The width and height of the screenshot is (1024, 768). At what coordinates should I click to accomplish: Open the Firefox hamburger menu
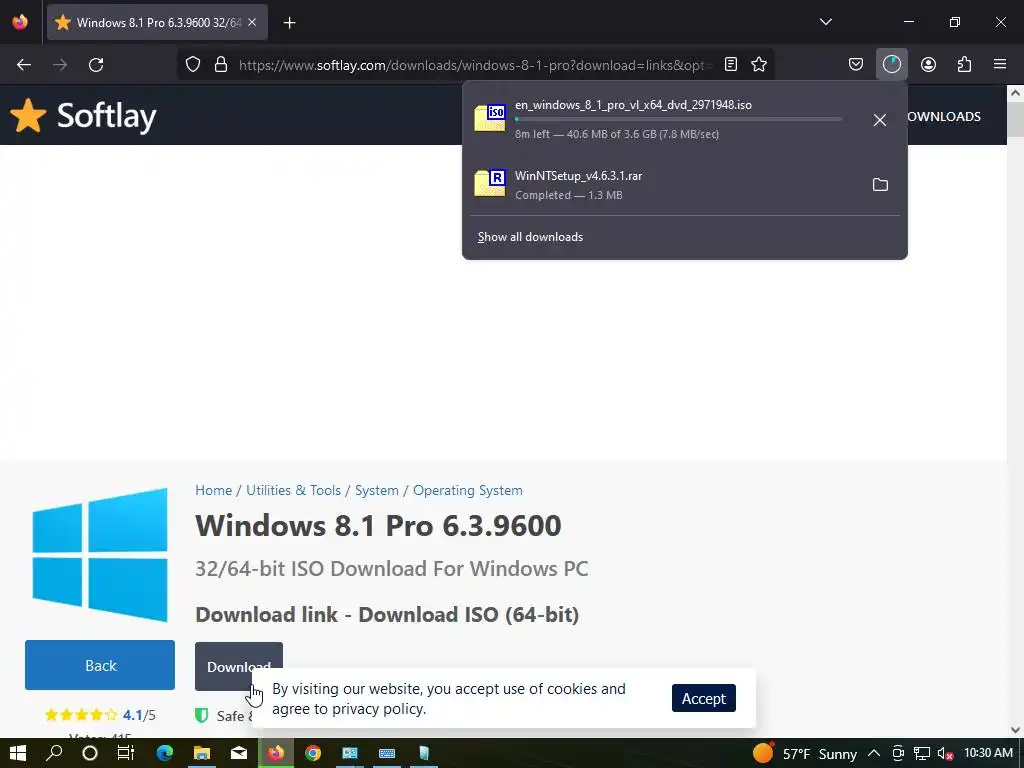(x=1000, y=65)
